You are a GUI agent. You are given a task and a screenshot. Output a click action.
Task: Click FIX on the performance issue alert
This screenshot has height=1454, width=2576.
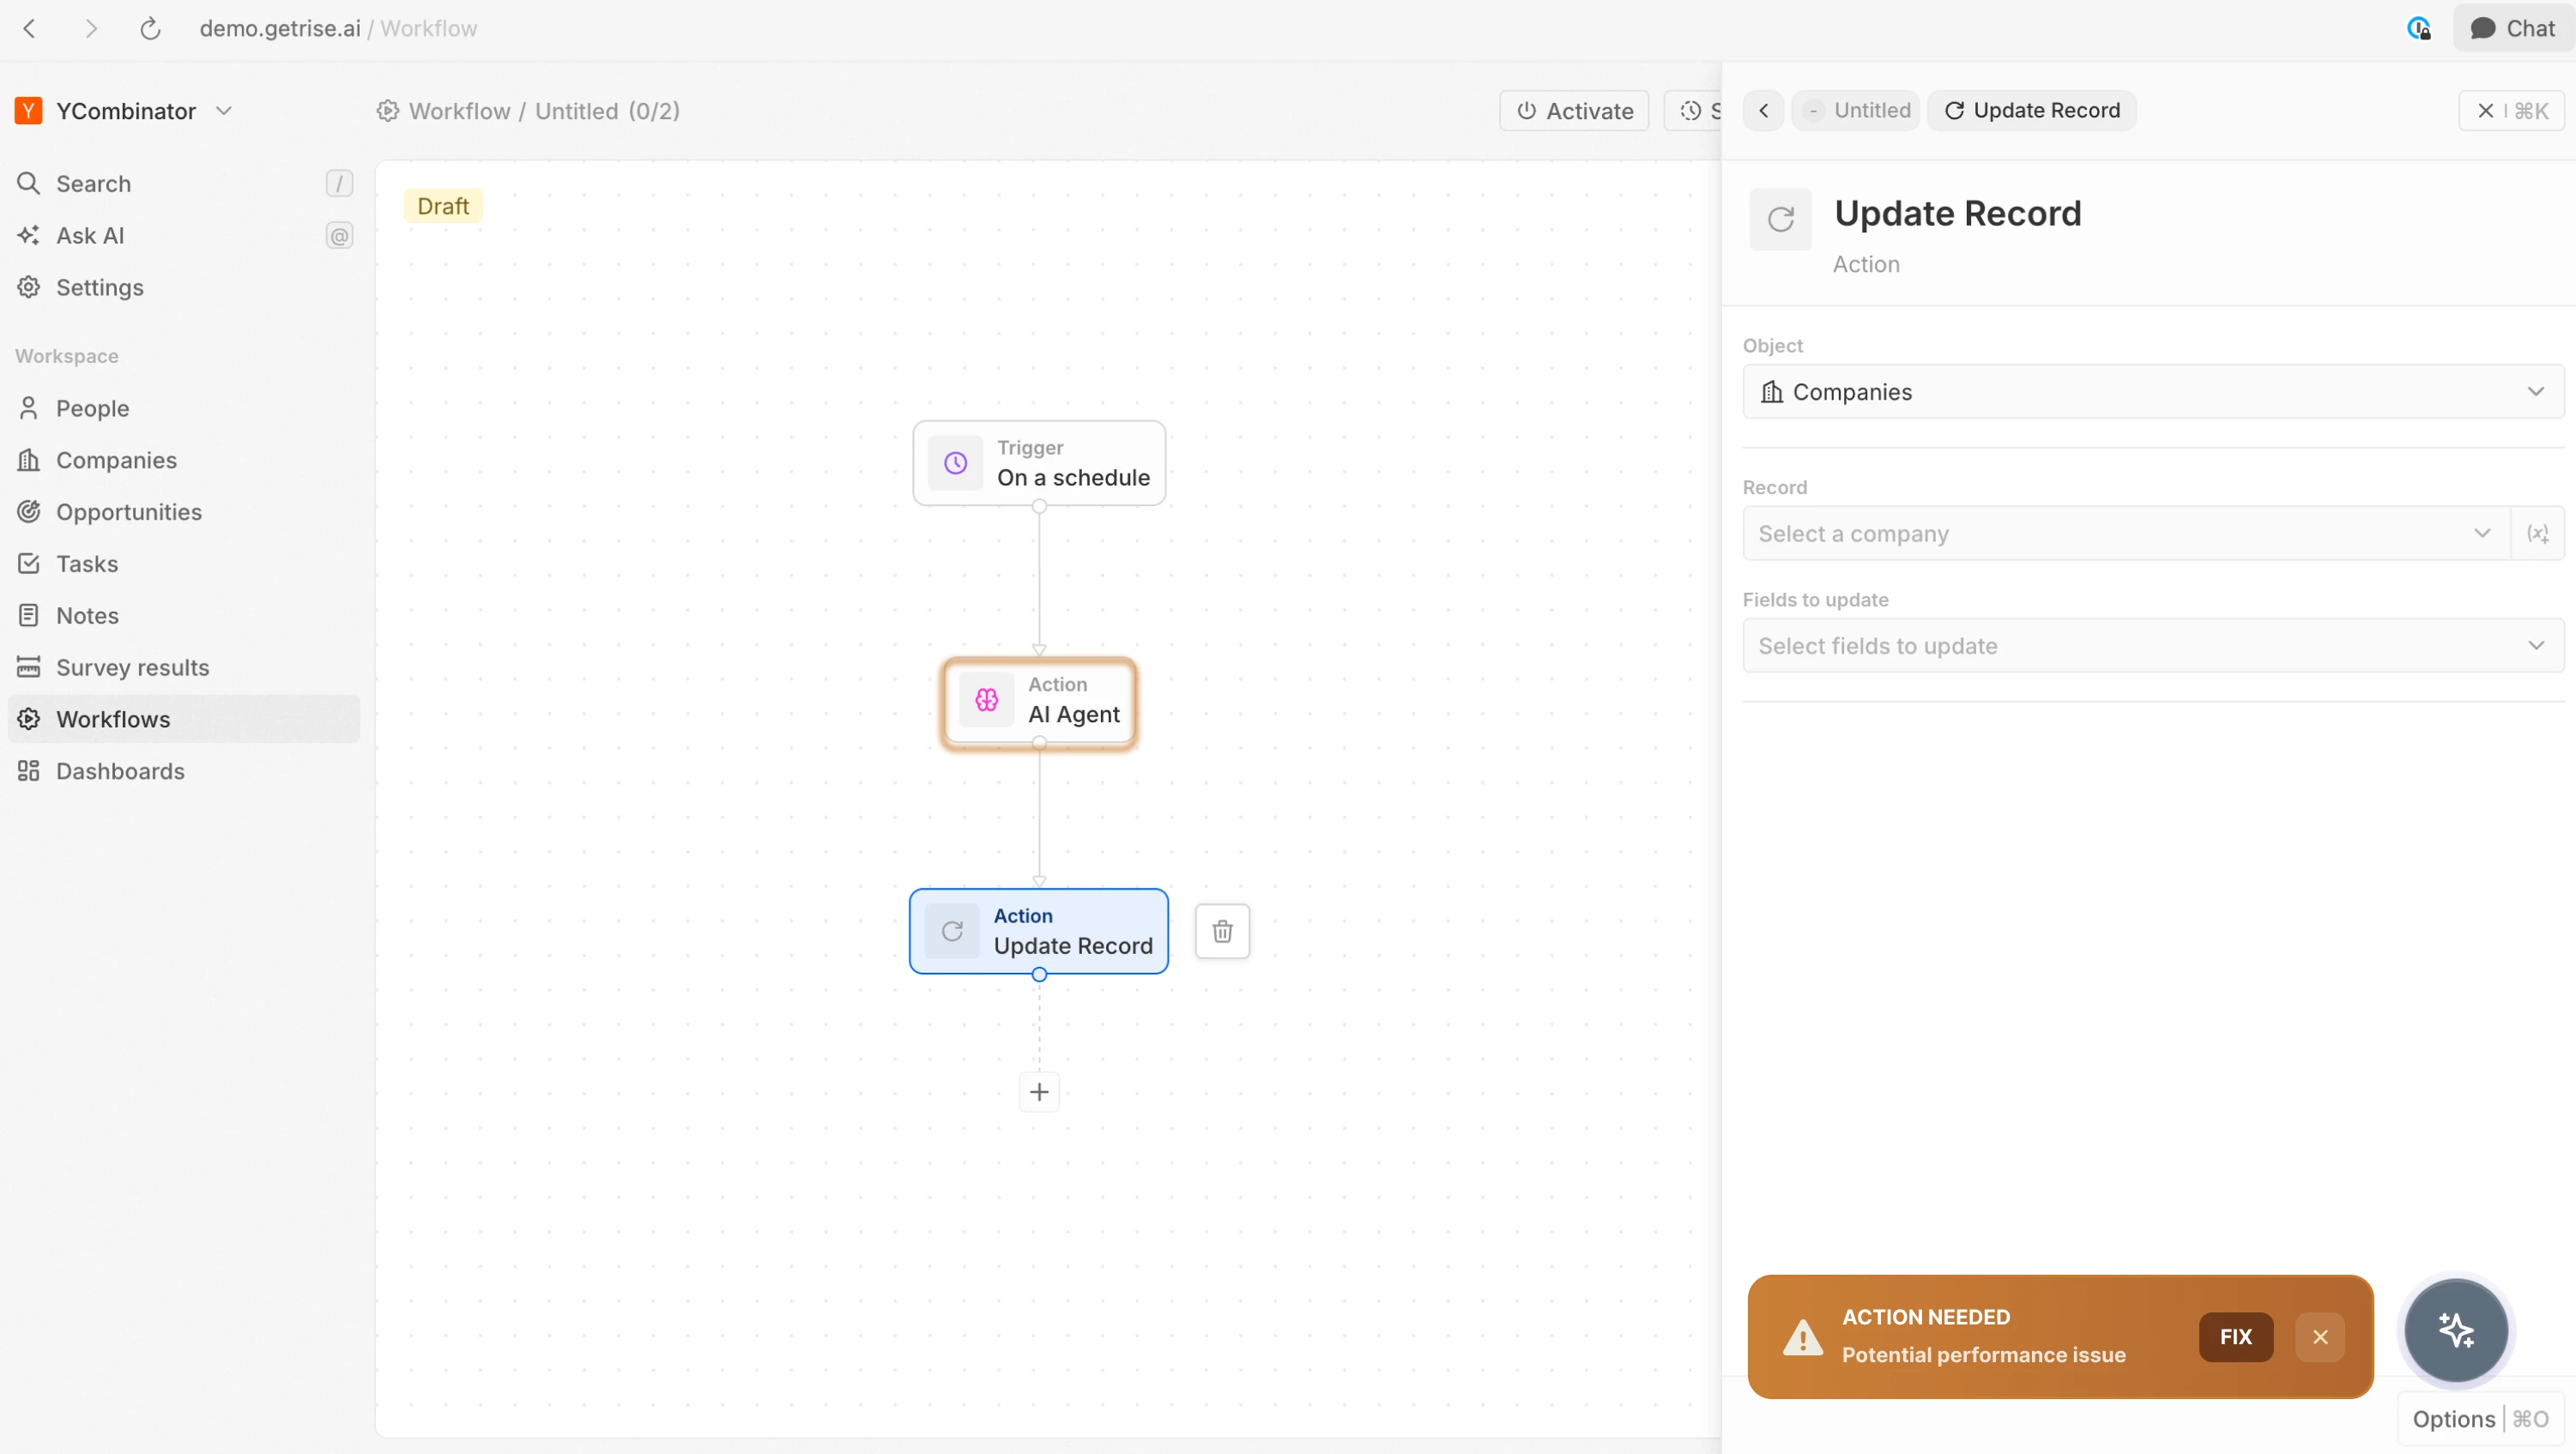(2236, 1337)
